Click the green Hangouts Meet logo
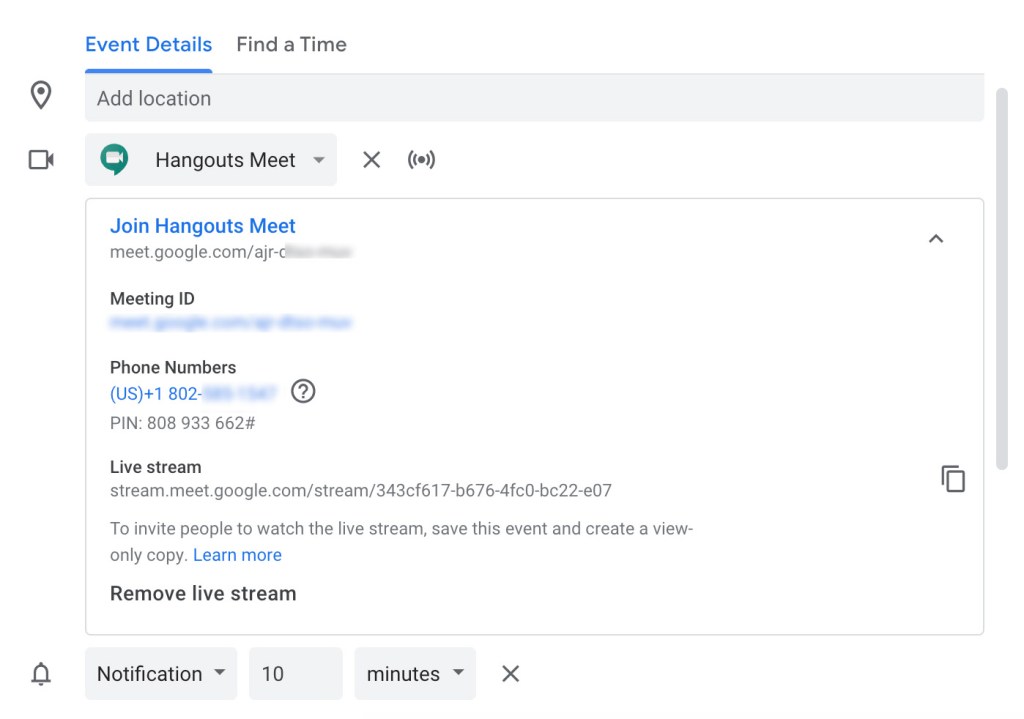 click(116, 160)
